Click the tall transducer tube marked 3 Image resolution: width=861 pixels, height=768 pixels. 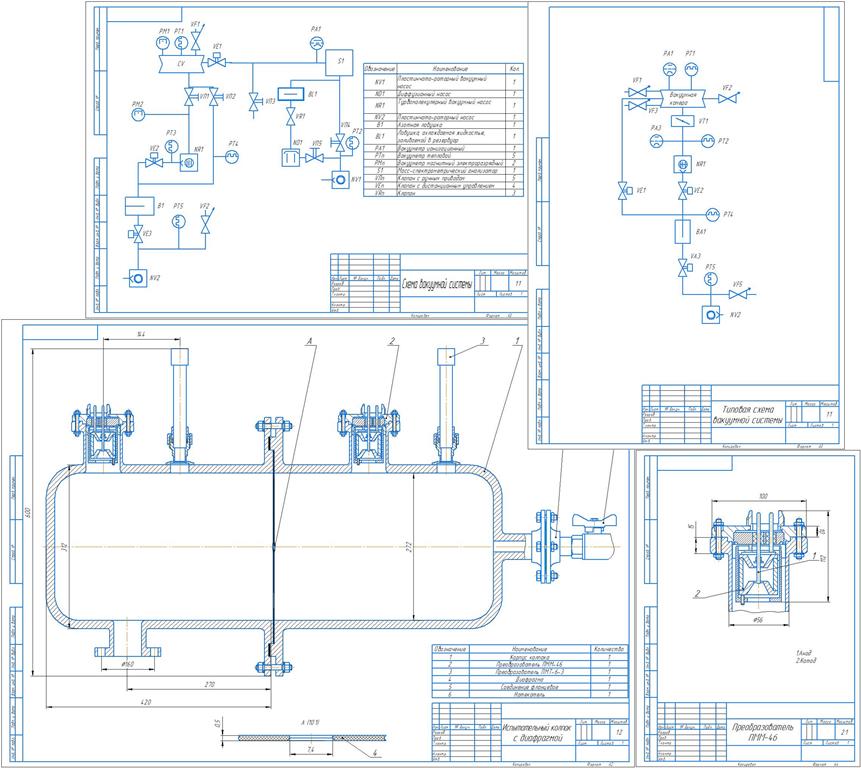click(446, 408)
